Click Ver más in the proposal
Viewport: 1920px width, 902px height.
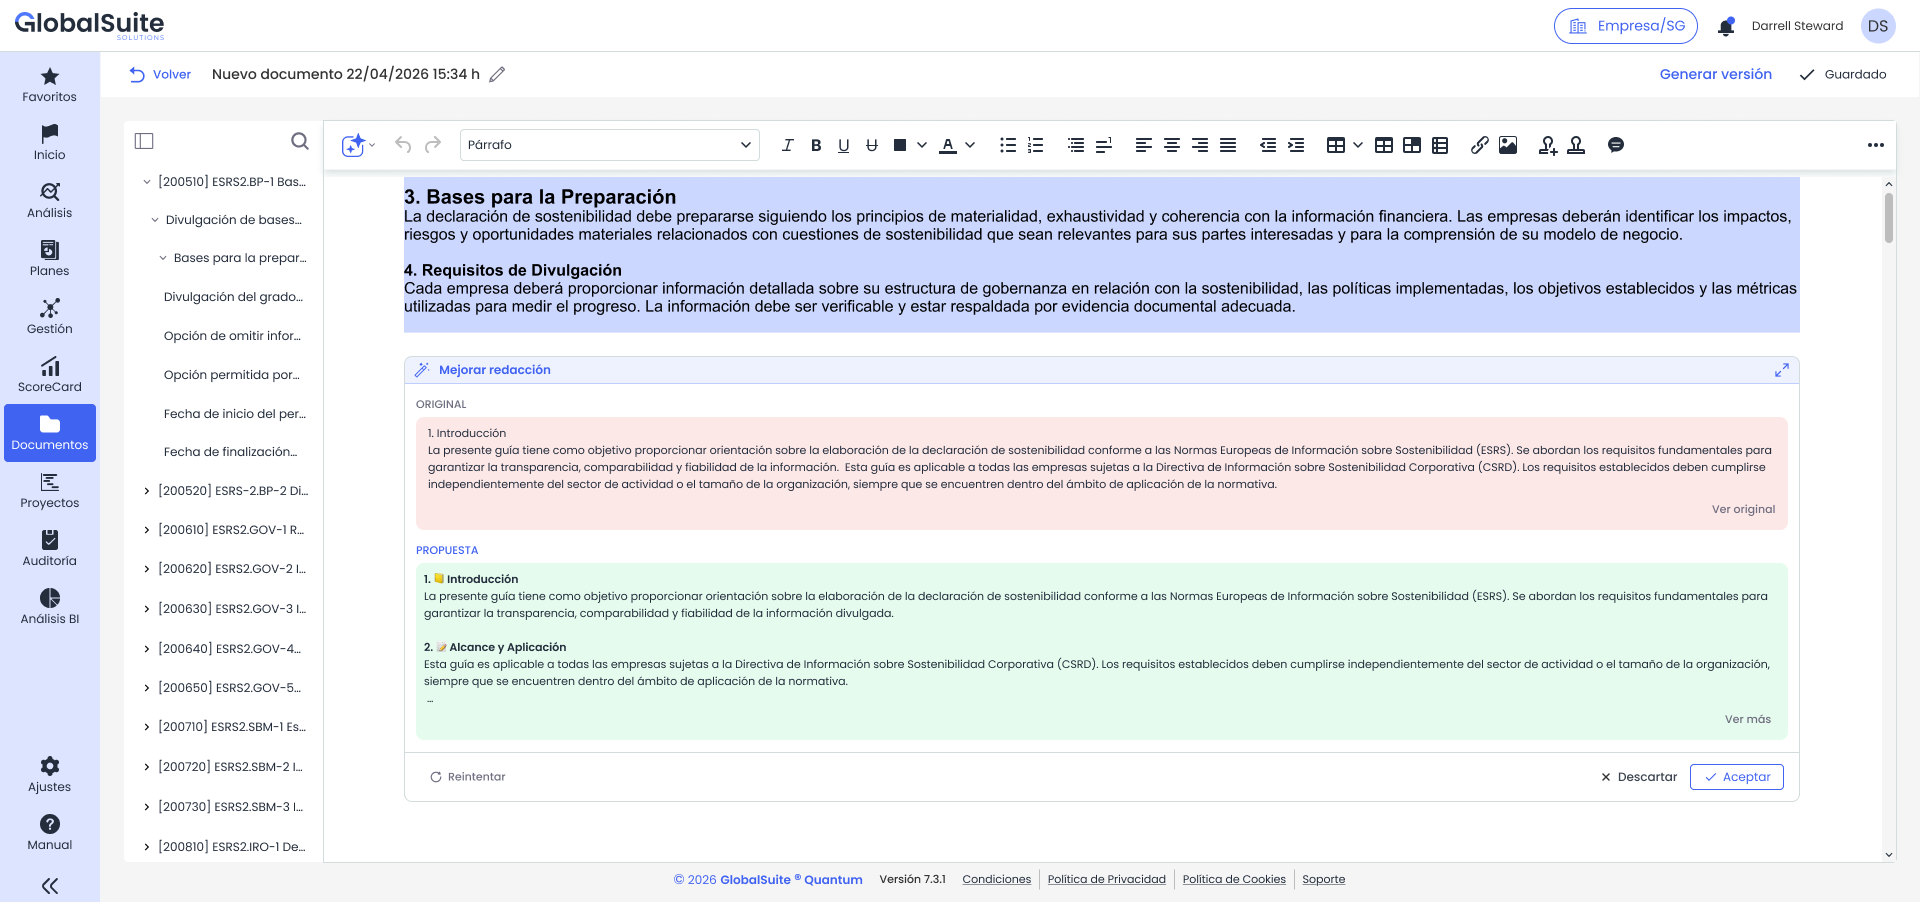pos(1748,719)
